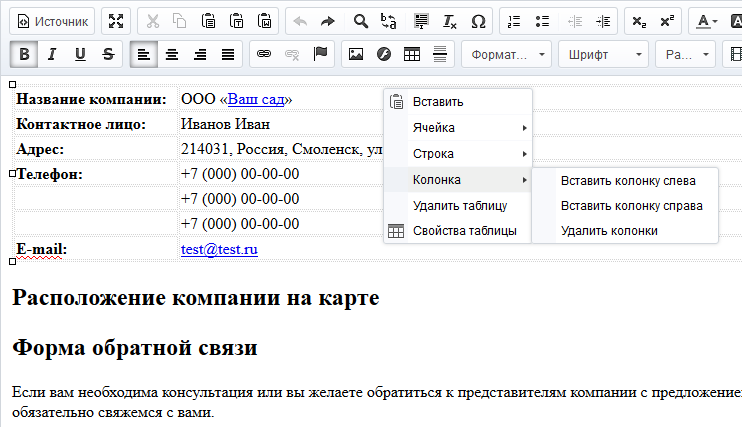The image size is (742, 427).
Task: Open the test@test.ru email link
Action: point(219,249)
